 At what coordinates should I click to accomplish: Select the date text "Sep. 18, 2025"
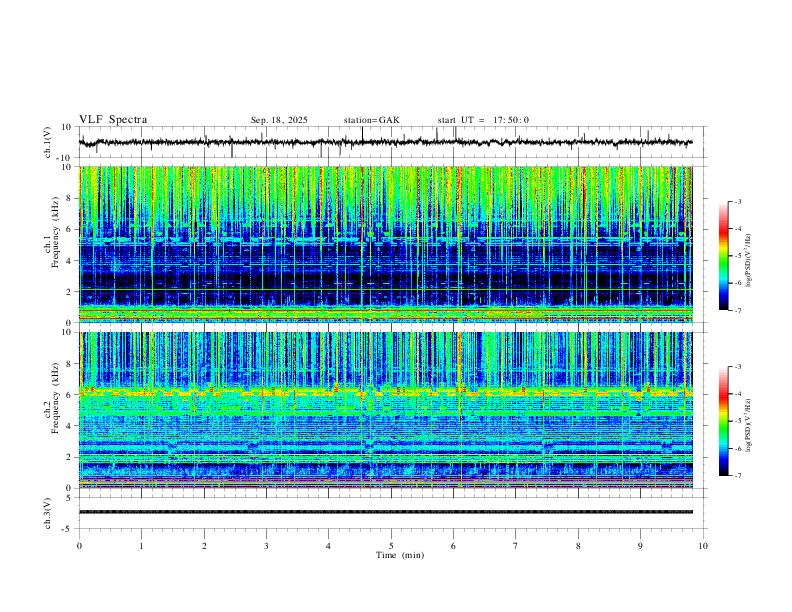coord(279,120)
